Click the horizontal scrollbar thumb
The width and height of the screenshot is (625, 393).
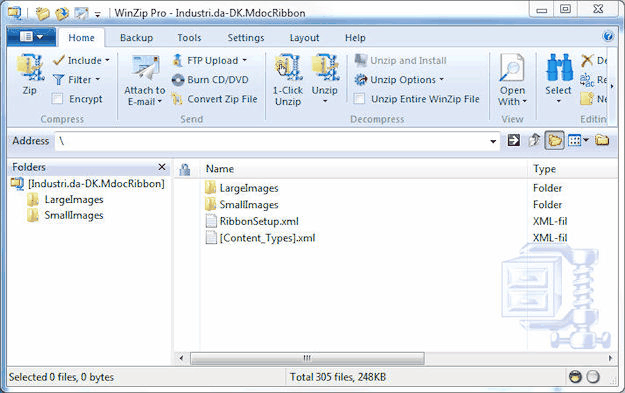(307, 358)
